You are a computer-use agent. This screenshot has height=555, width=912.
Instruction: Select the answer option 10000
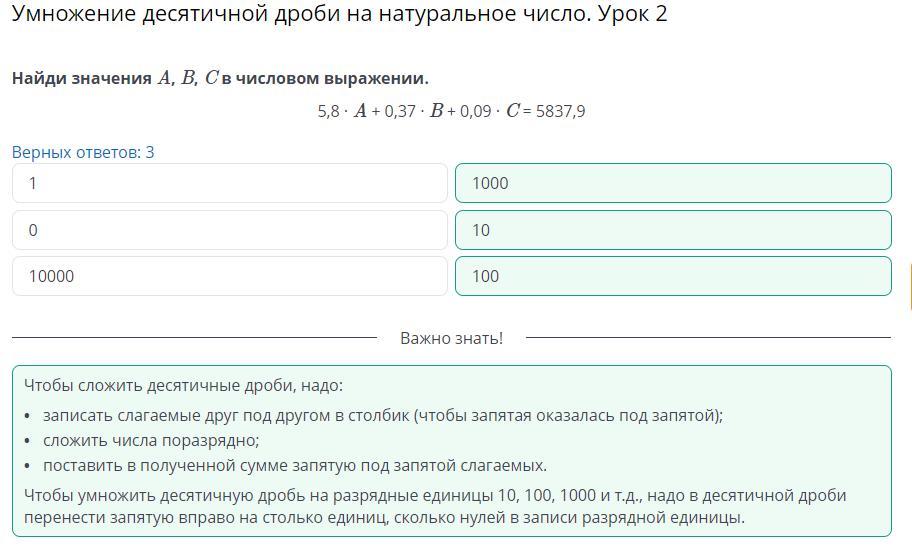pyautogui.click(x=229, y=276)
